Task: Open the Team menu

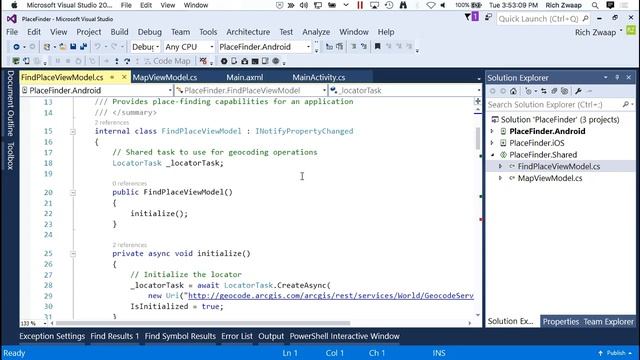Action: (180, 32)
